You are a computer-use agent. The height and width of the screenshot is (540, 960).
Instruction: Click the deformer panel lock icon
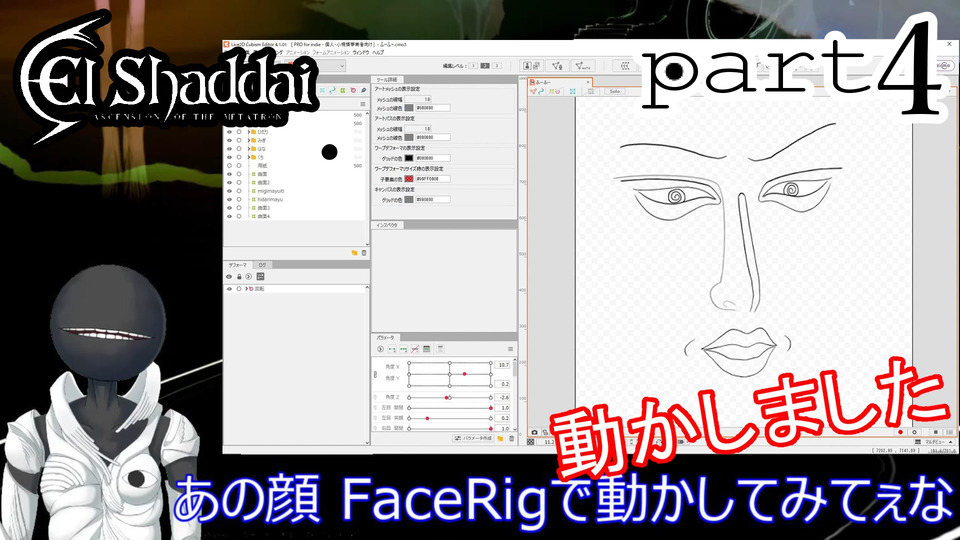point(239,277)
